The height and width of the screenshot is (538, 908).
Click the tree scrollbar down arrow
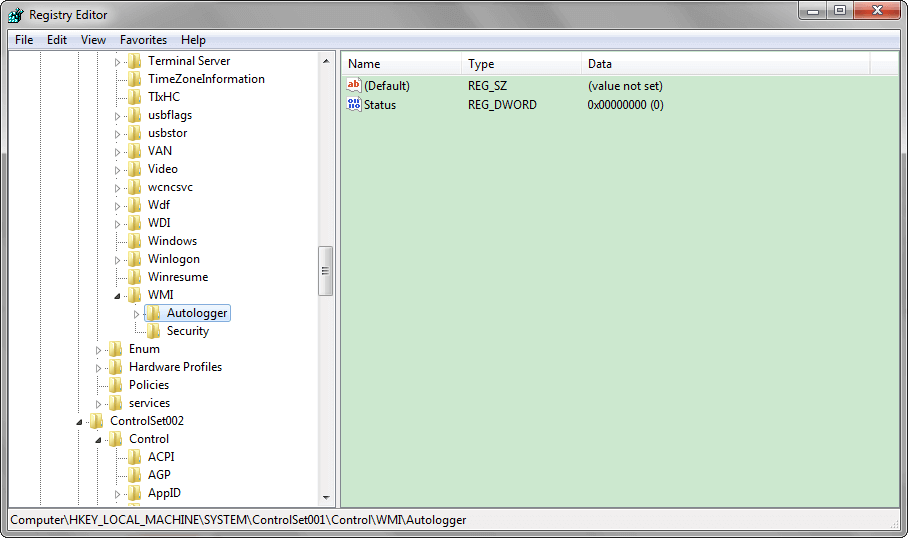pos(326,497)
